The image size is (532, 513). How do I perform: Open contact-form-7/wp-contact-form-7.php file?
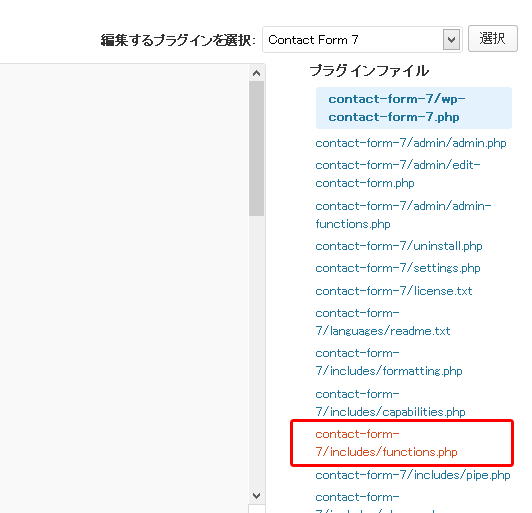pyautogui.click(x=397, y=108)
